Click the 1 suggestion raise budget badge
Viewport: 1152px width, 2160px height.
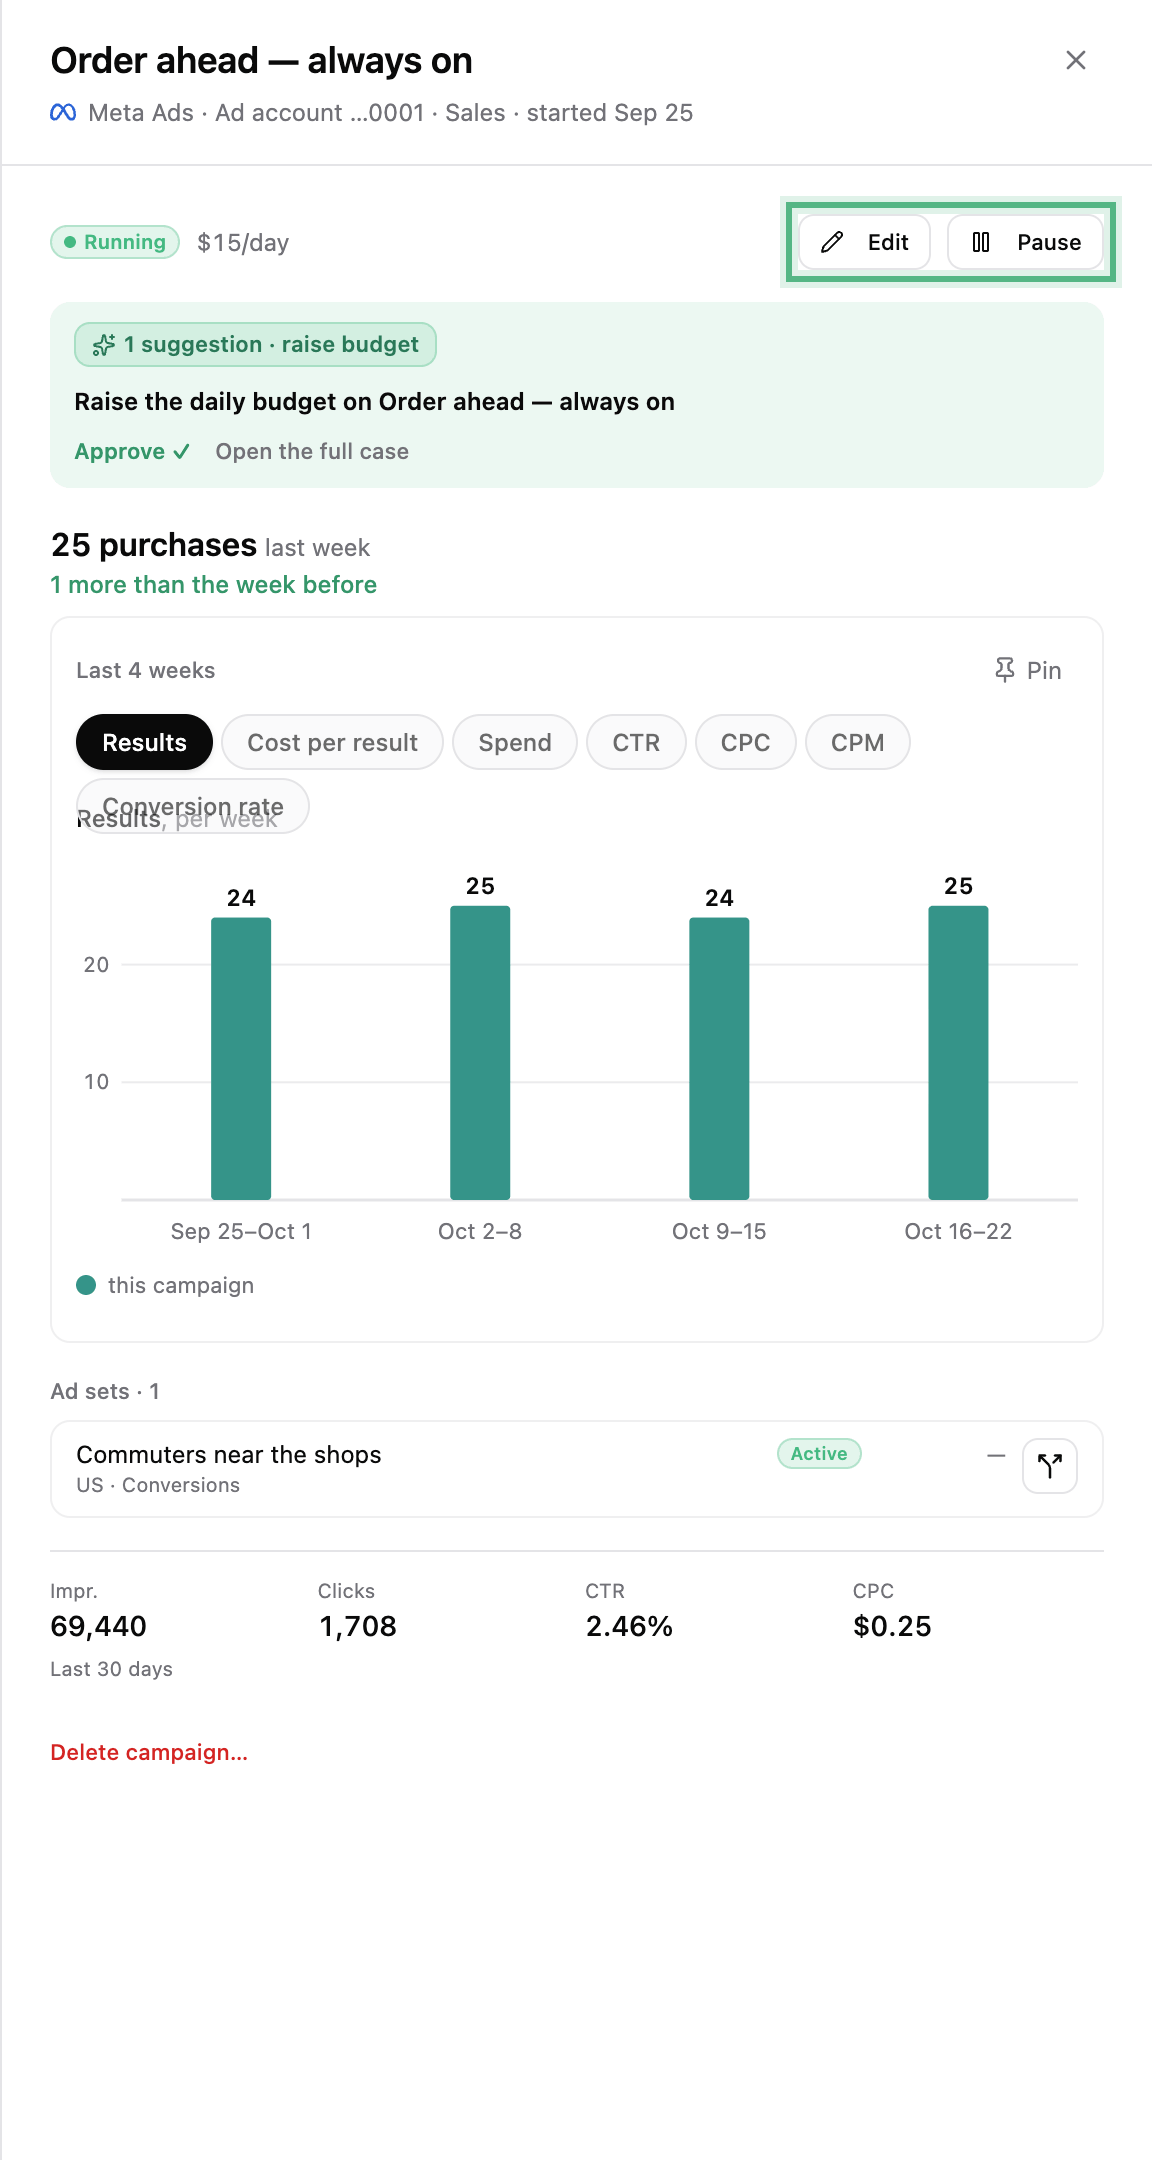255,345
